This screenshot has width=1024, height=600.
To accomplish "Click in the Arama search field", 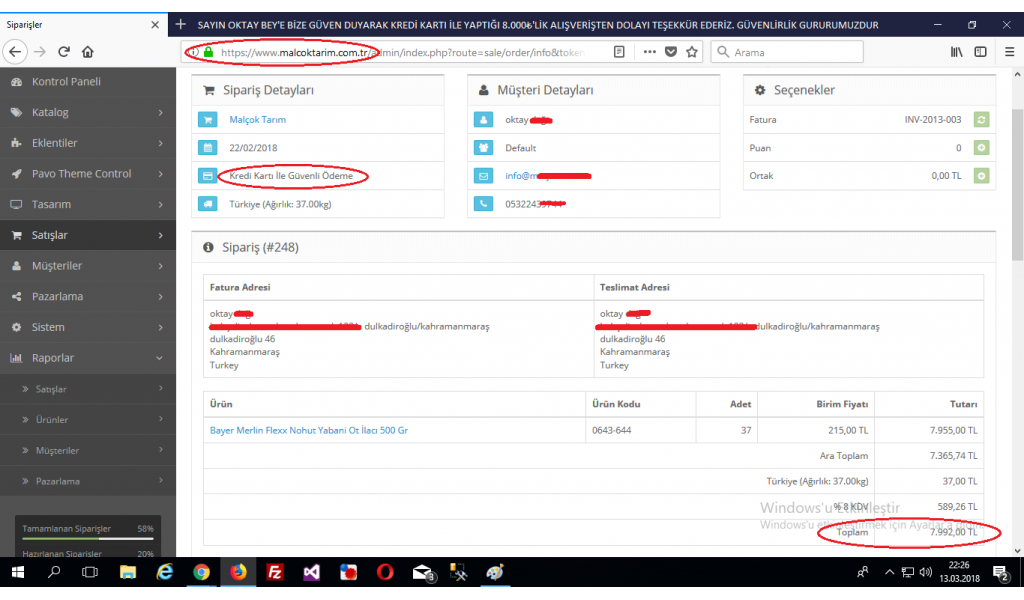I will pos(786,52).
